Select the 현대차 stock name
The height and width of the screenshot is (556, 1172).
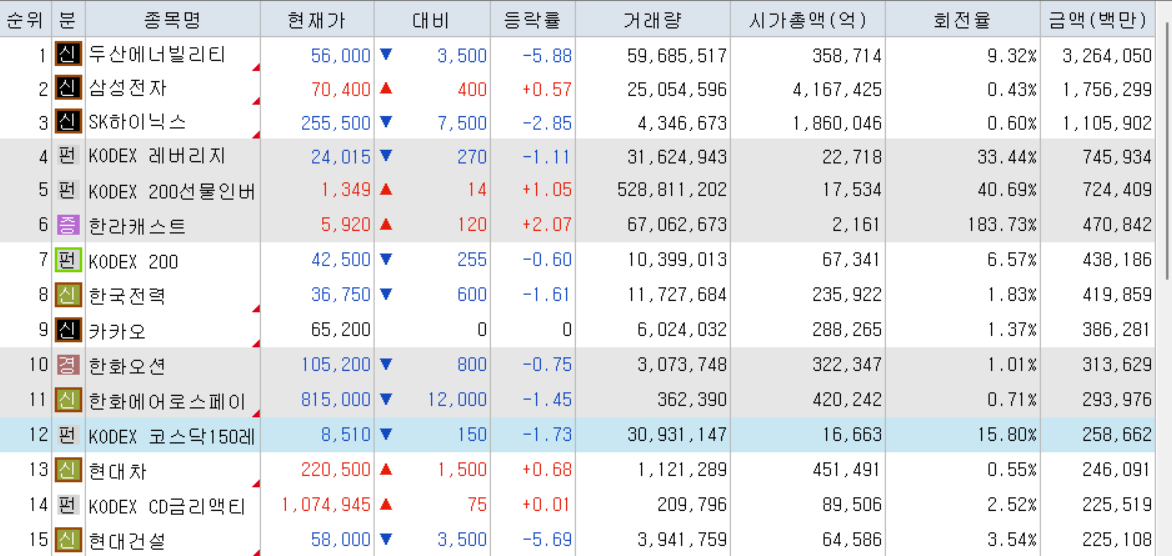pyautogui.click(x=116, y=471)
